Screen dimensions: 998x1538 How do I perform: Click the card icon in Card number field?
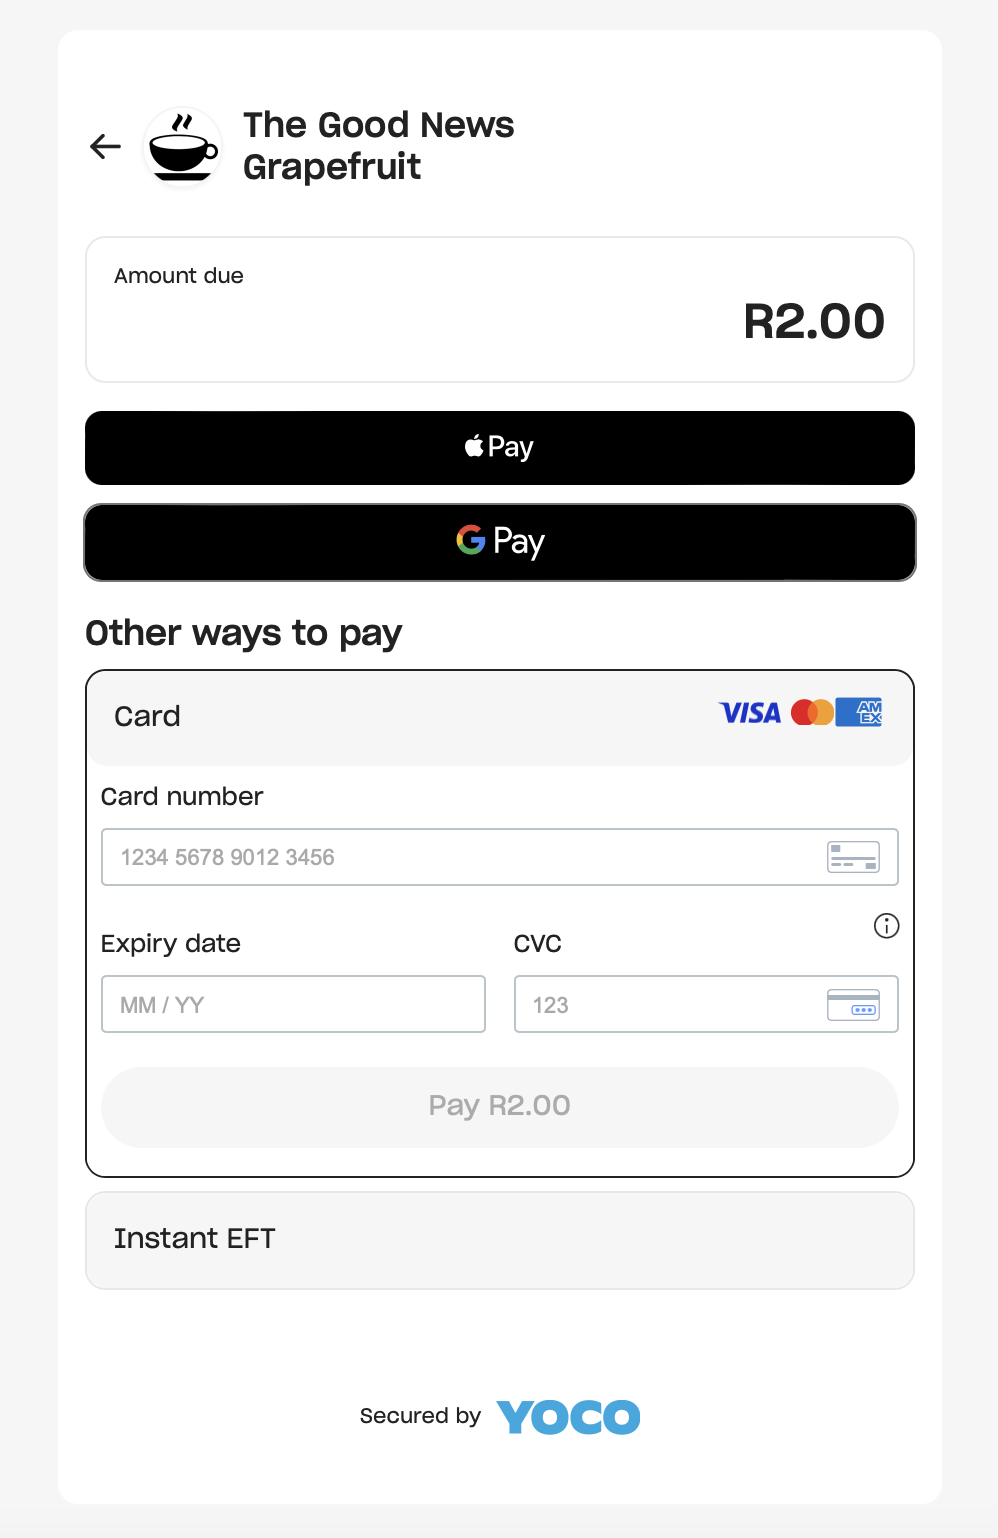853,857
